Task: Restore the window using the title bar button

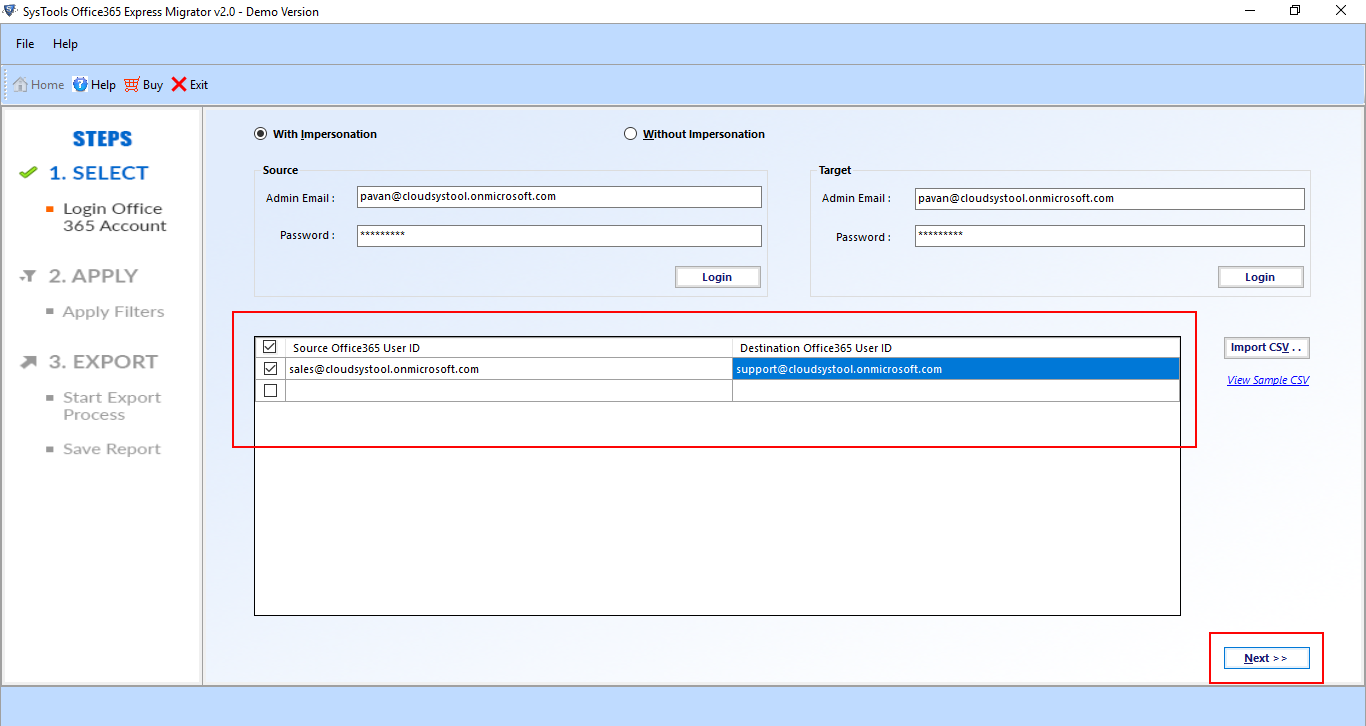Action: (1295, 11)
